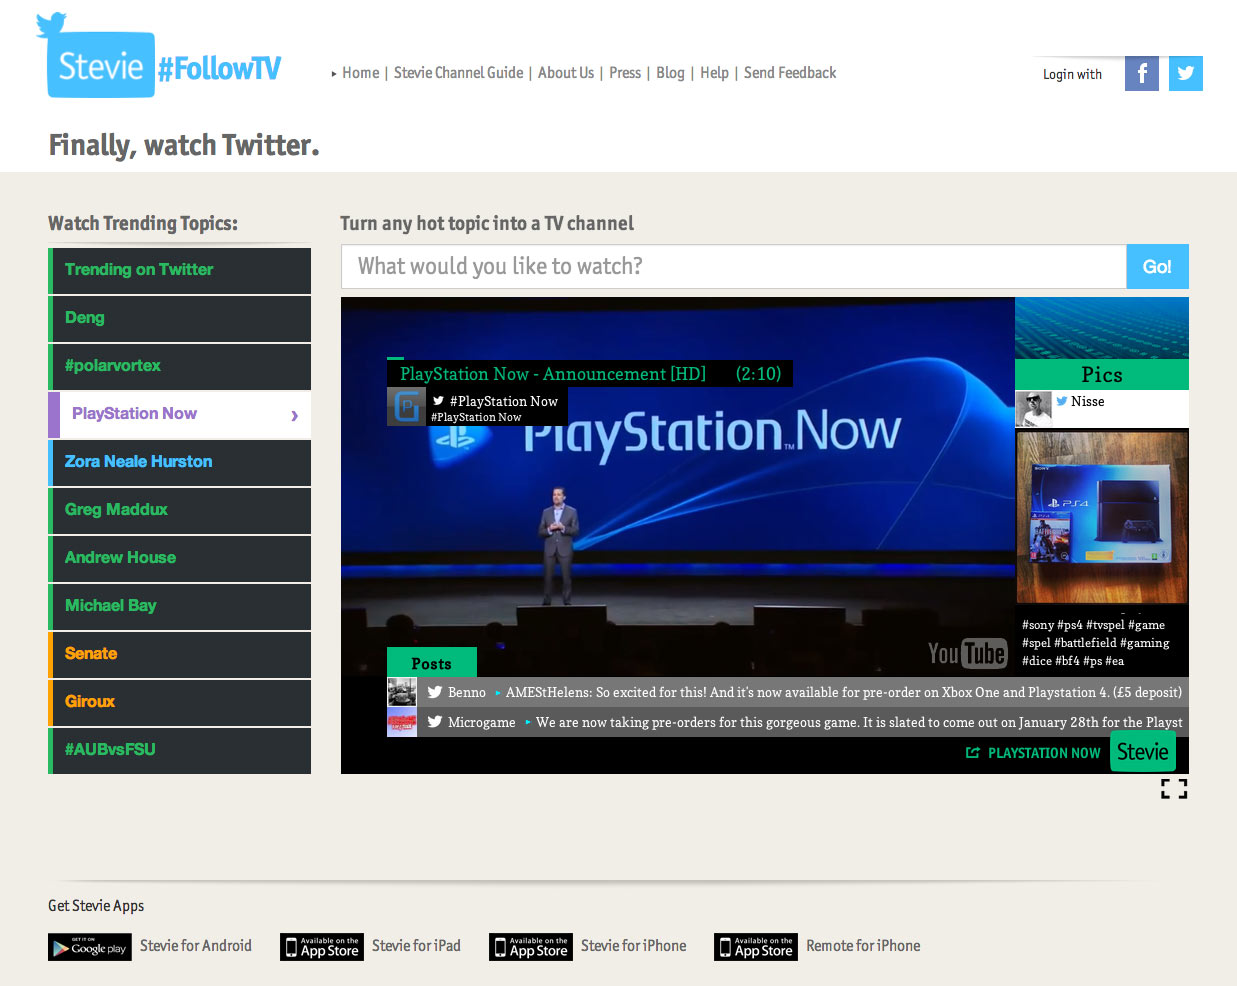
Task: Click the YouTube logo on the video
Action: [966, 653]
